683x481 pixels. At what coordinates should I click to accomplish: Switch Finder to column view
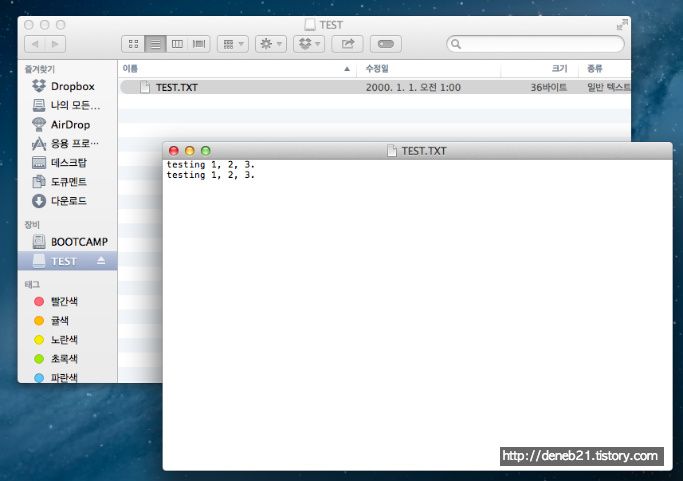tap(177, 44)
